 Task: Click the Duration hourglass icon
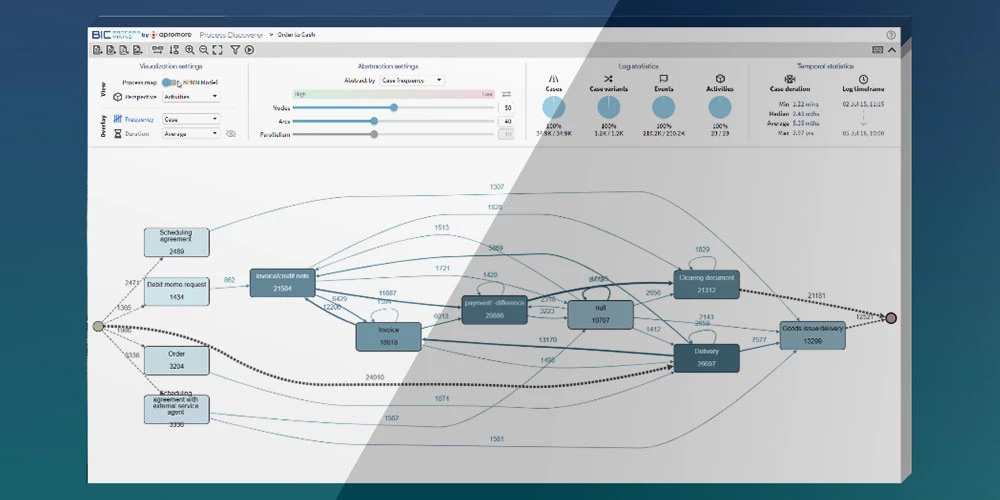point(117,134)
